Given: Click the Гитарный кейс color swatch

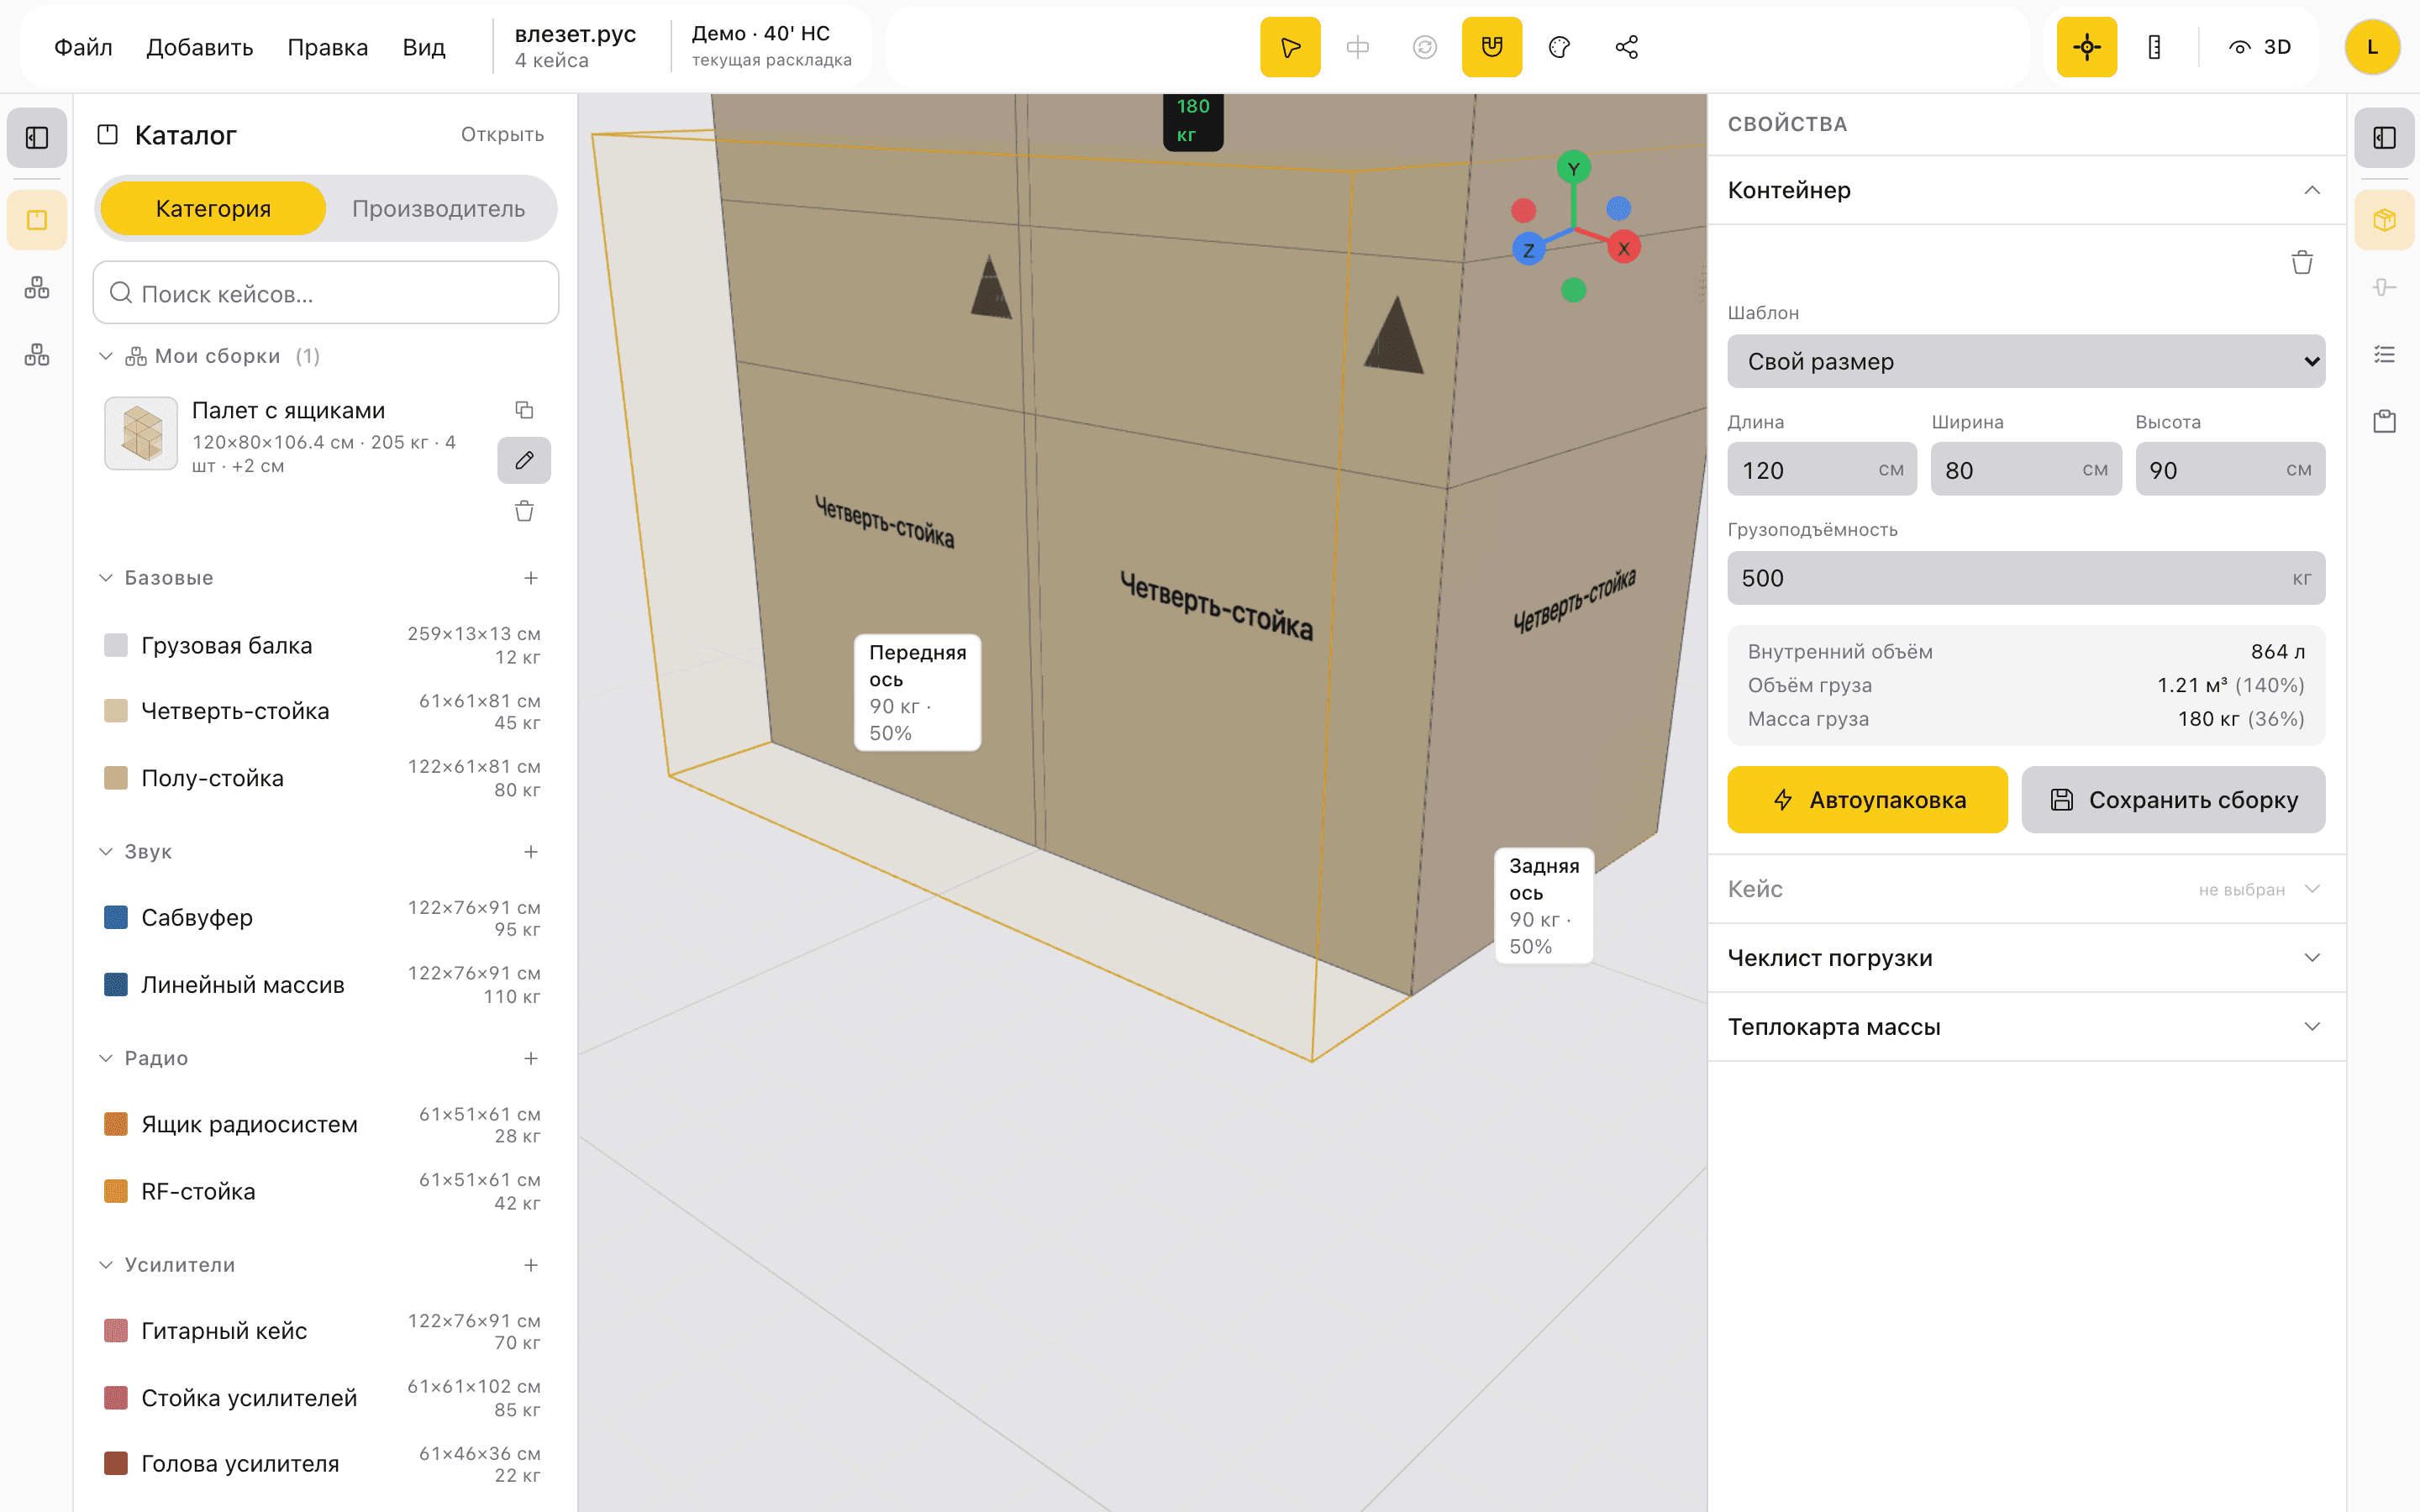Looking at the screenshot, I should click(116, 1330).
